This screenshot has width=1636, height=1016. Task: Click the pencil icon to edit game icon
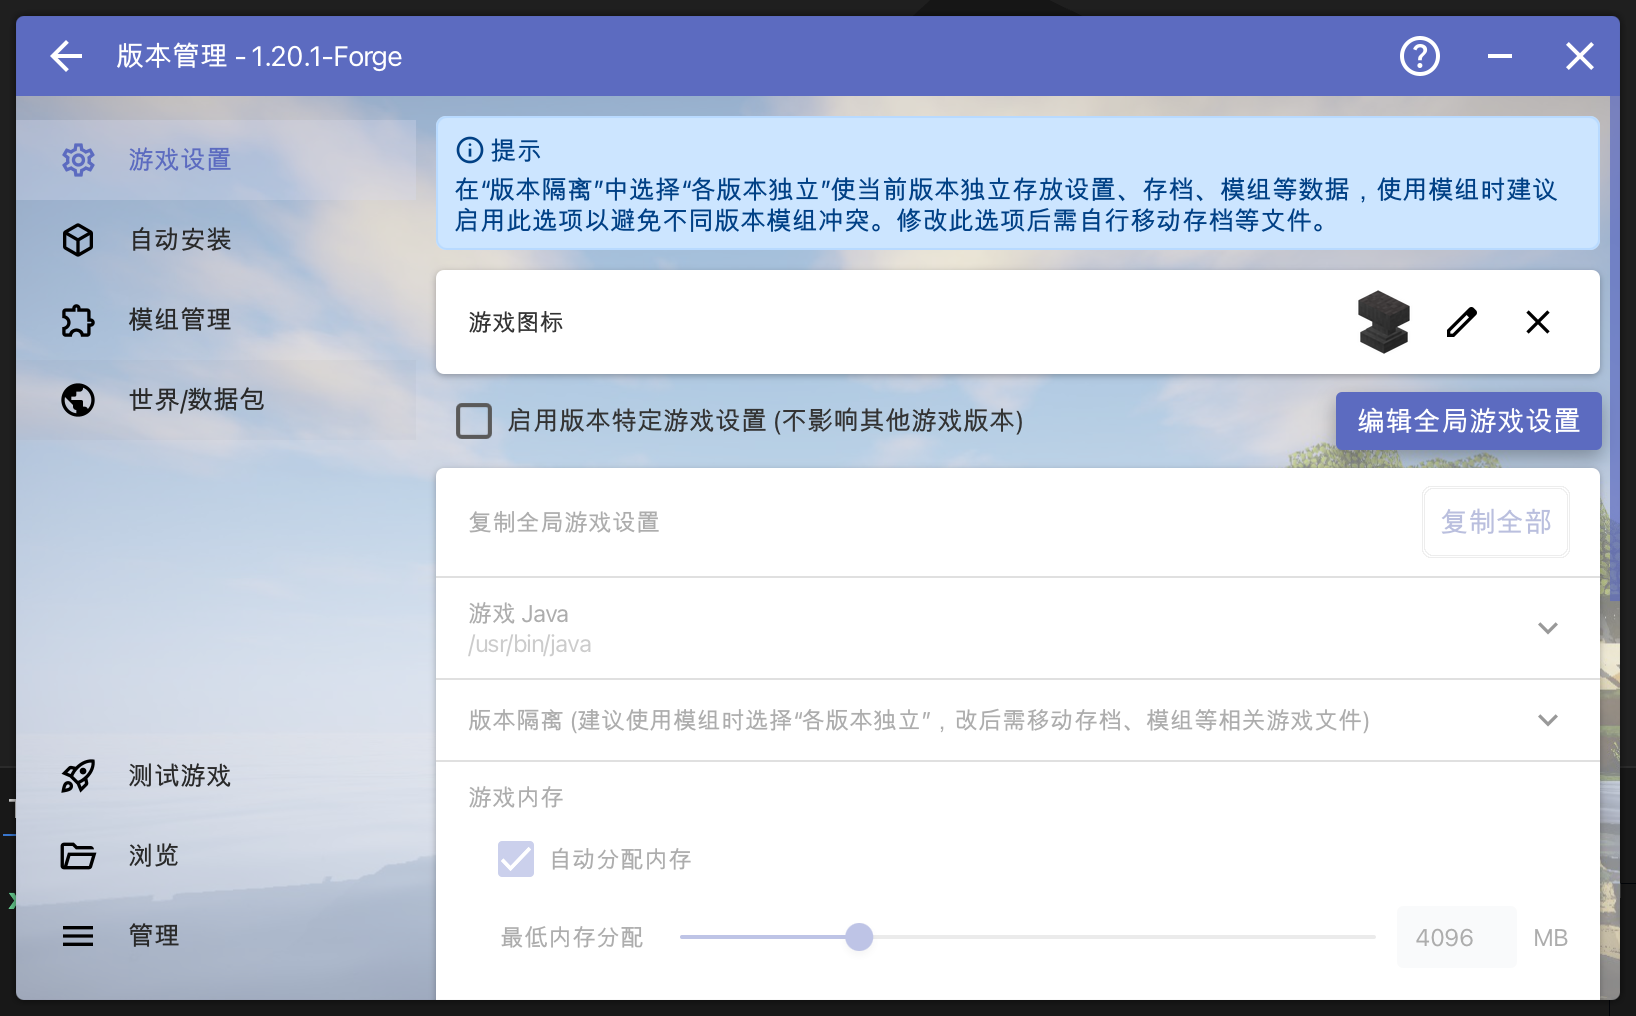click(x=1461, y=322)
